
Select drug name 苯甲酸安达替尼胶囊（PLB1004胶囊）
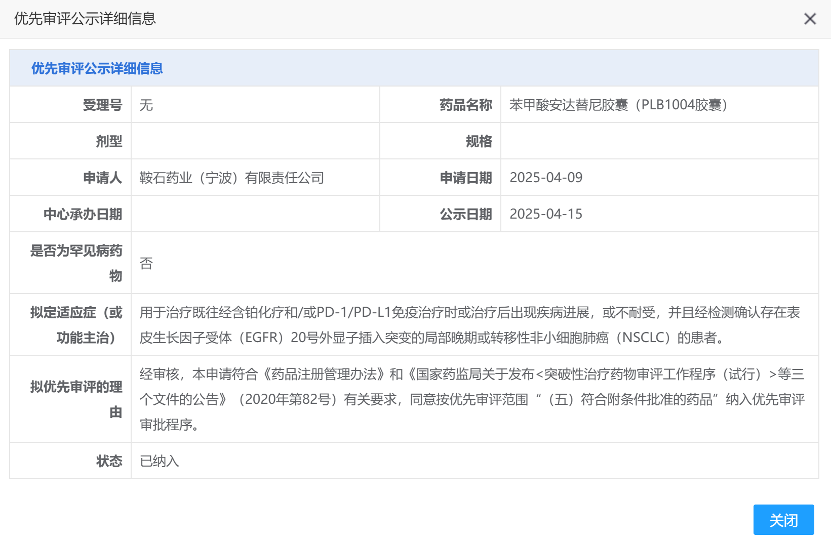618,105
